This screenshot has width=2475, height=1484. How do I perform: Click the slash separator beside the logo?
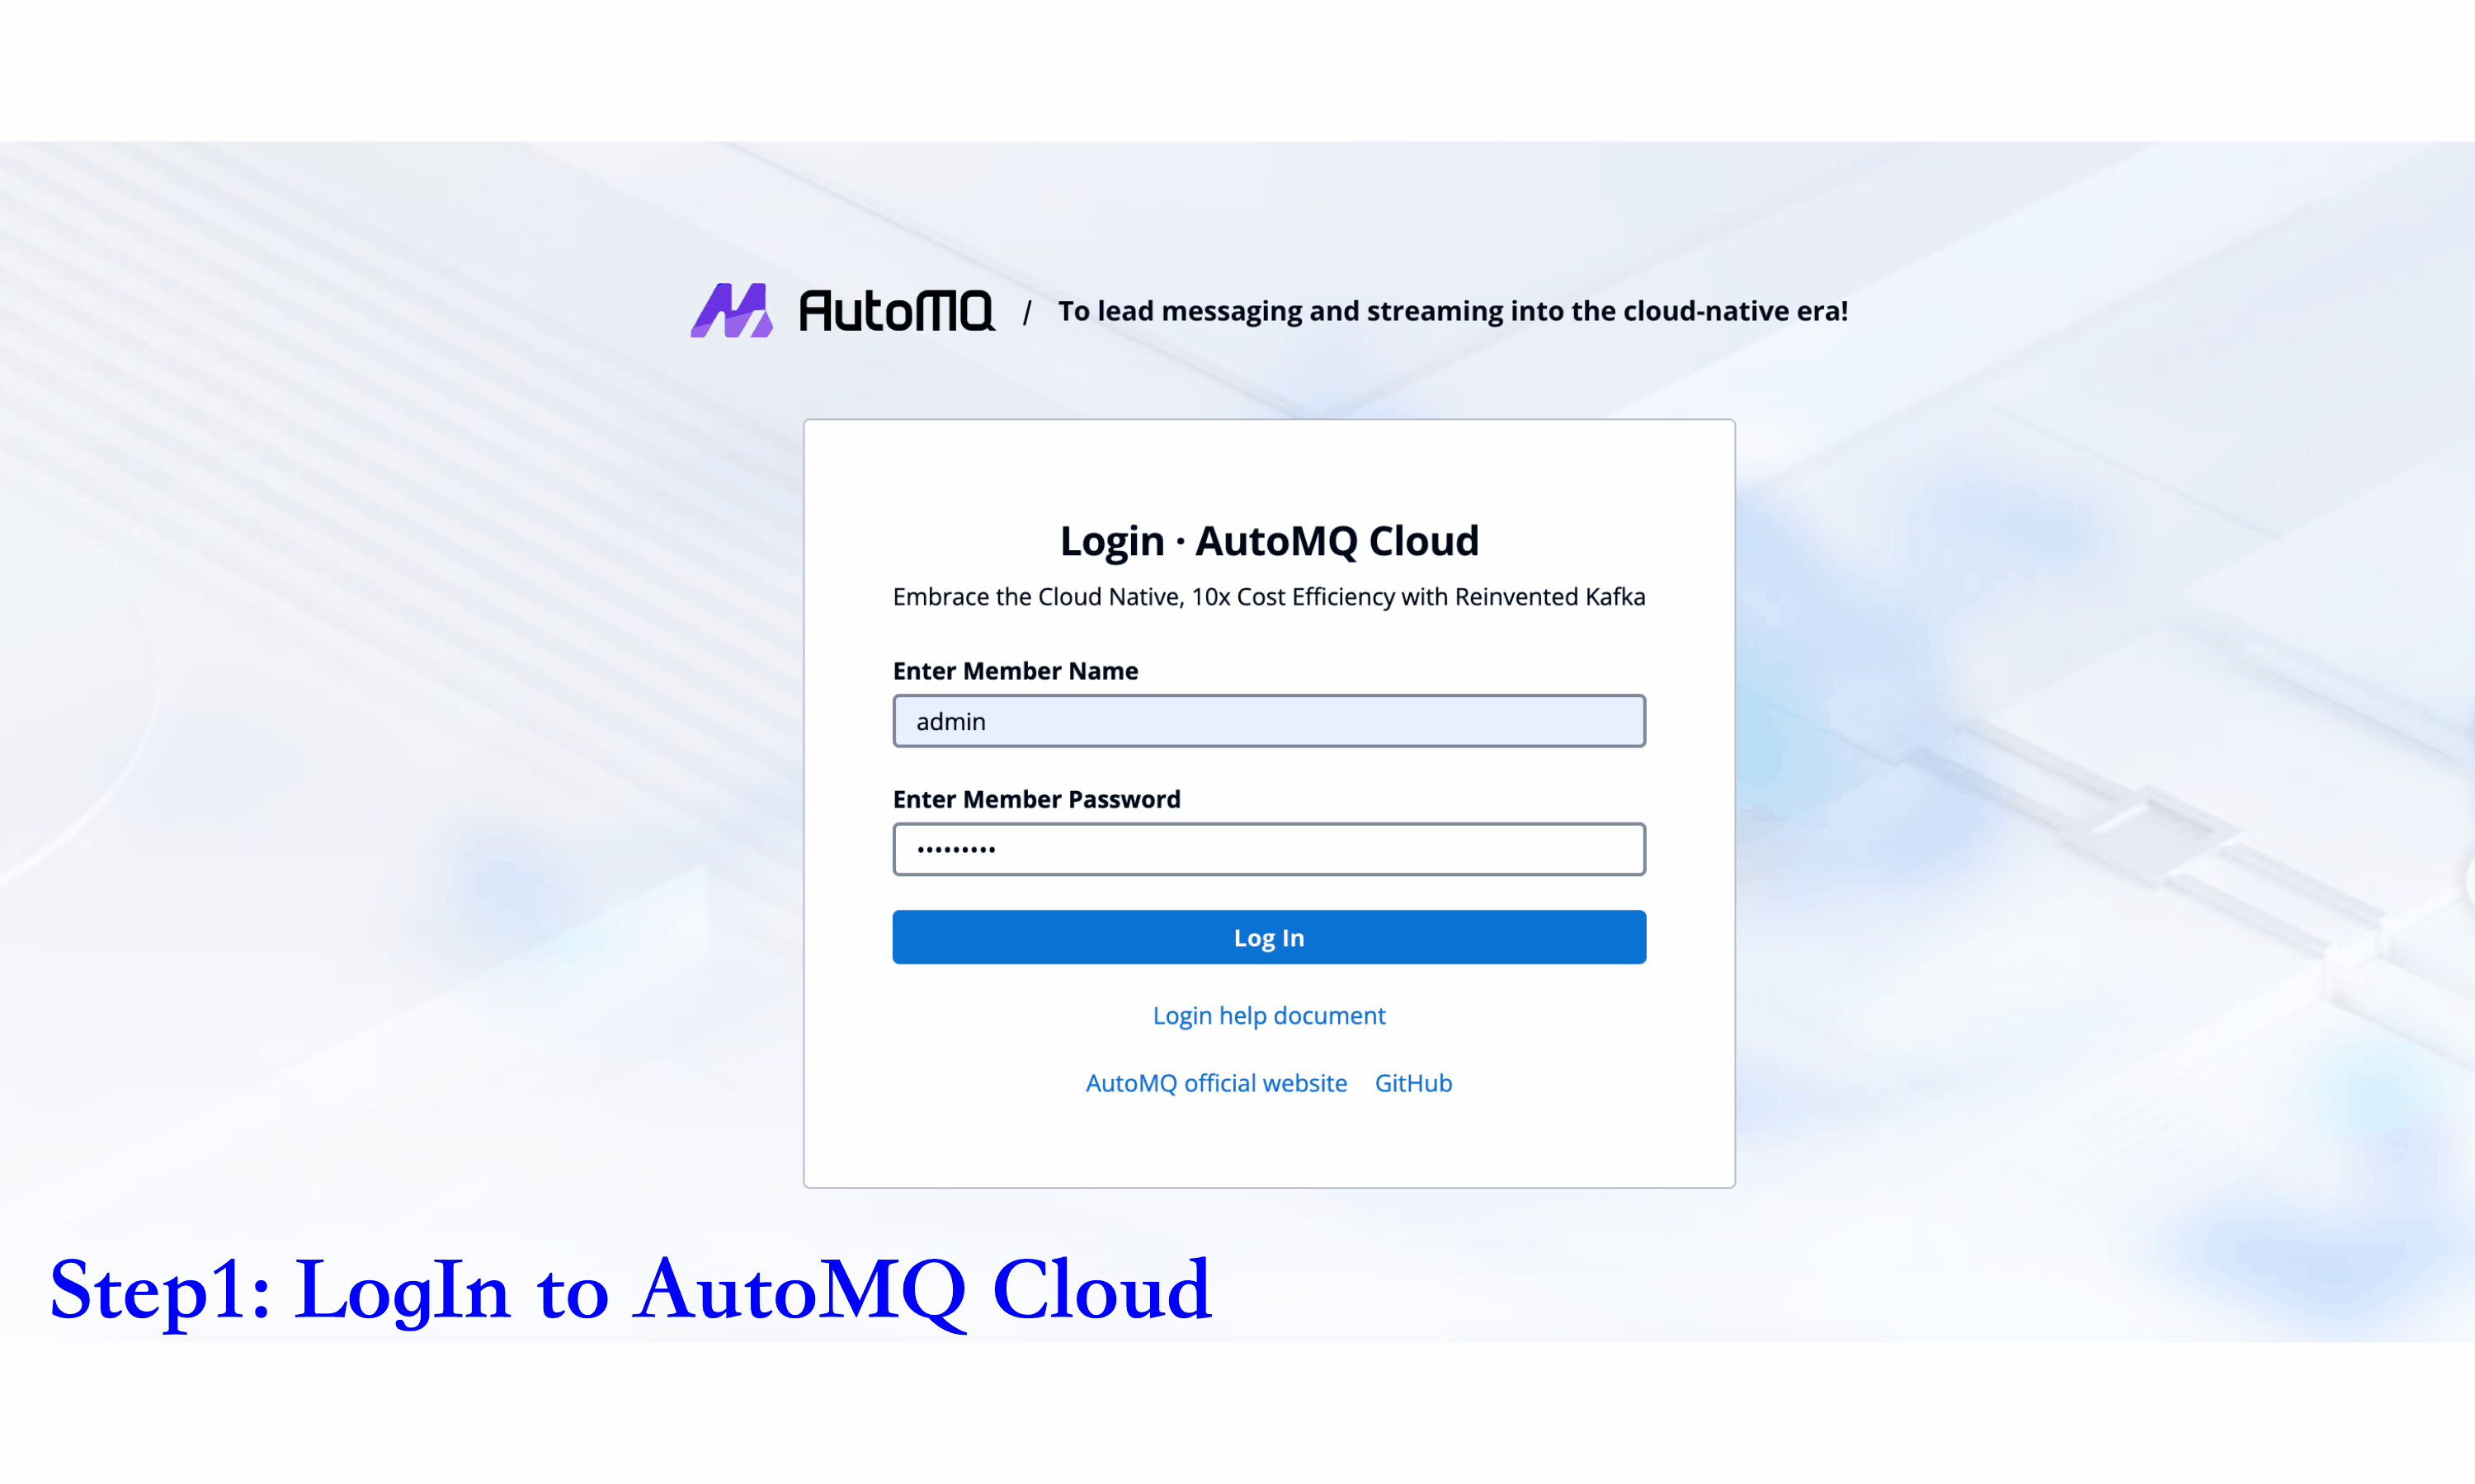click(x=1026, y=313)
